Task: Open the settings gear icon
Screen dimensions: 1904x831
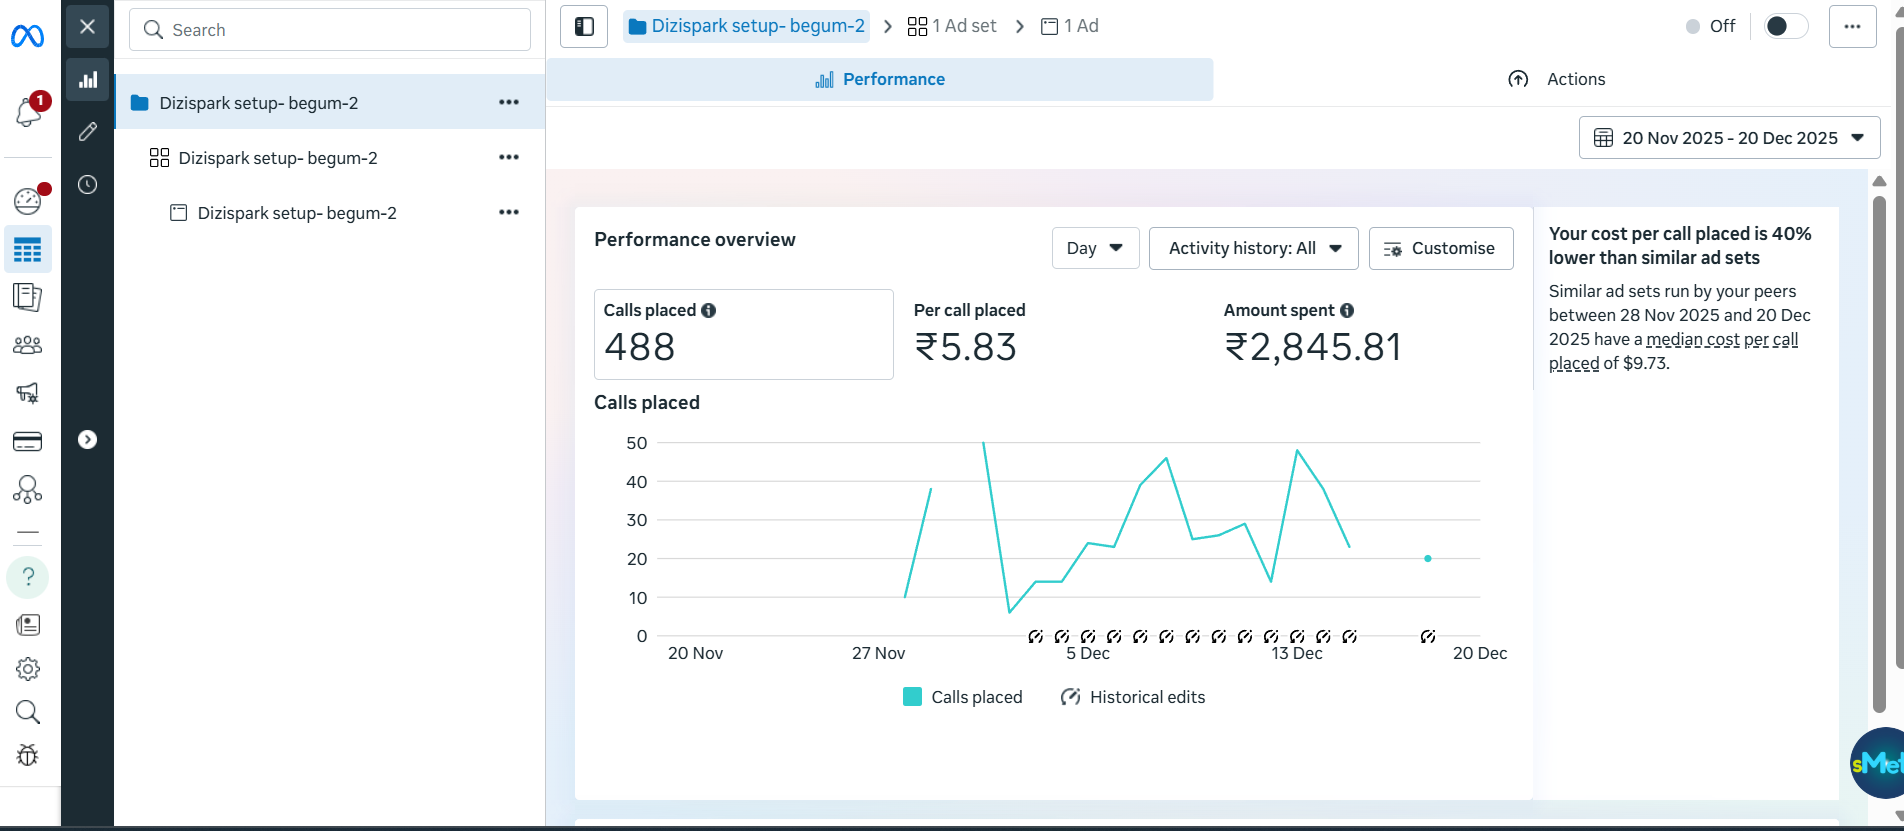Action: coord(28,669)
